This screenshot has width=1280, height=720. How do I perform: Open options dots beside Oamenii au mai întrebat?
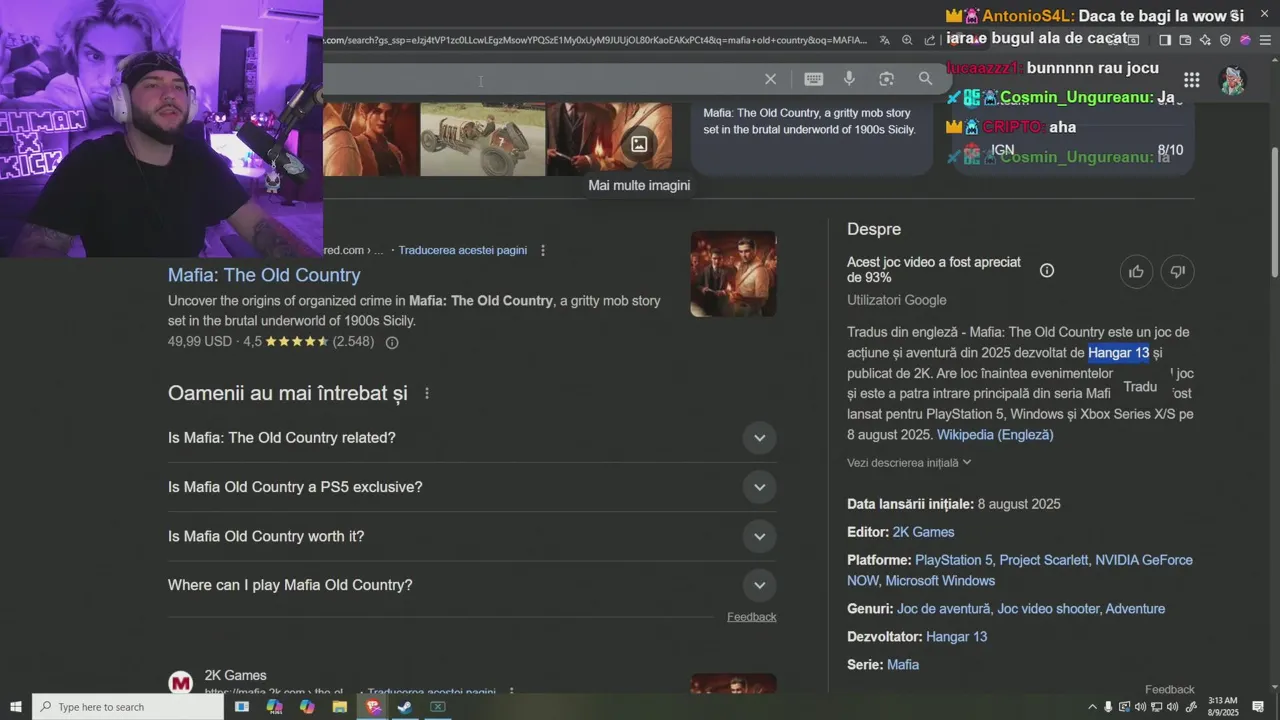427,393
